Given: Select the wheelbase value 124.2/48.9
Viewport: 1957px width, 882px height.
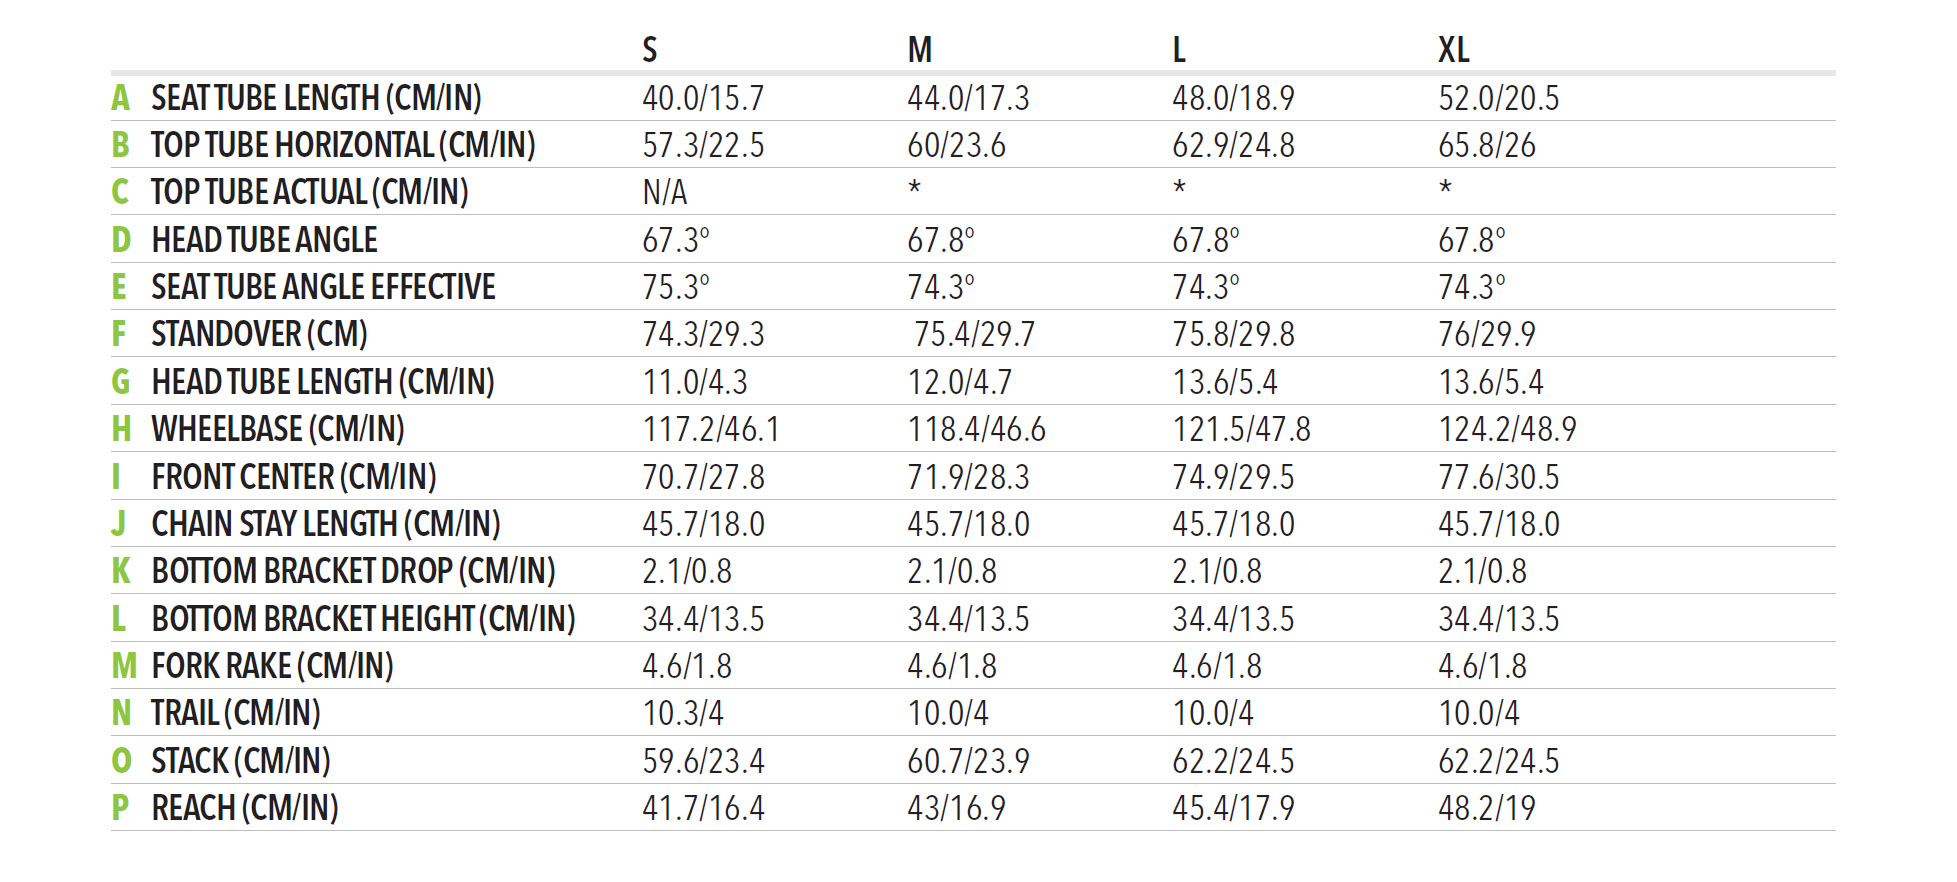Looking at the screenshot, I should (x=1507, y=429).
